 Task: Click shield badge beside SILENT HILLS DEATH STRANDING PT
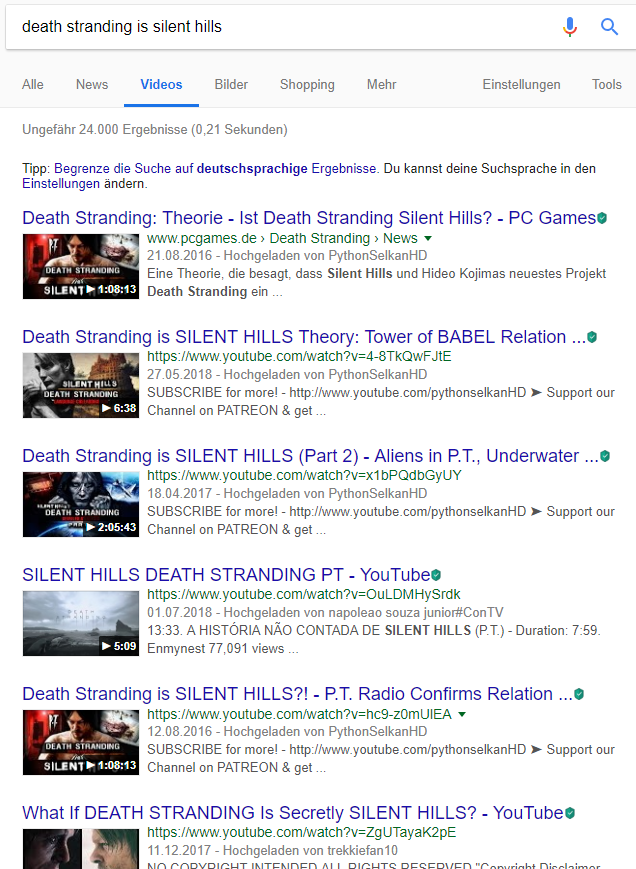[436, 575]
